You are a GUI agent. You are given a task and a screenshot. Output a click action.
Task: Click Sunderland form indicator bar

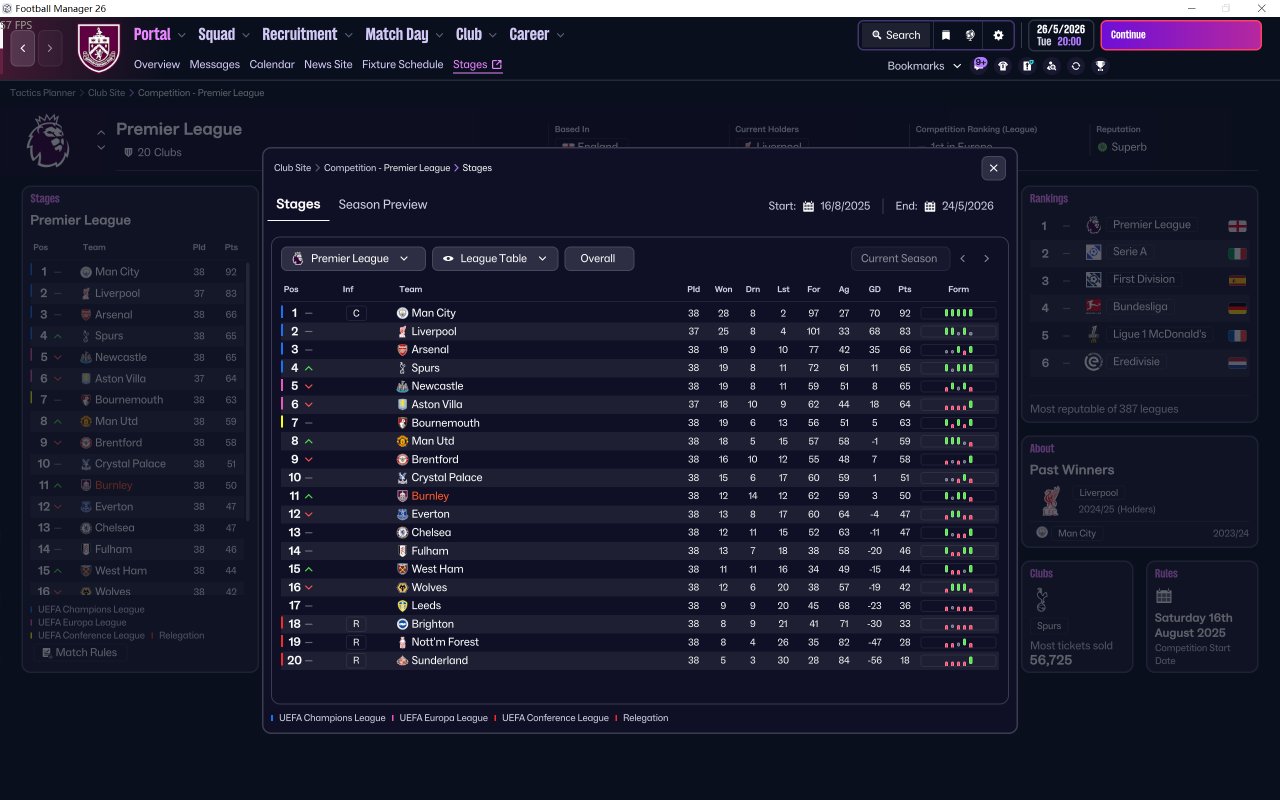tap(958, 661)
